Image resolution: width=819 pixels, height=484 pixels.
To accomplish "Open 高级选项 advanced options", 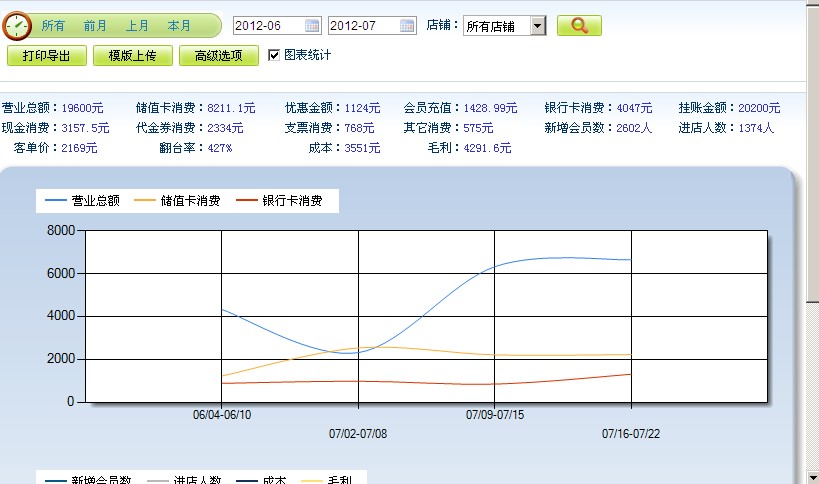I will coord(219,56).
